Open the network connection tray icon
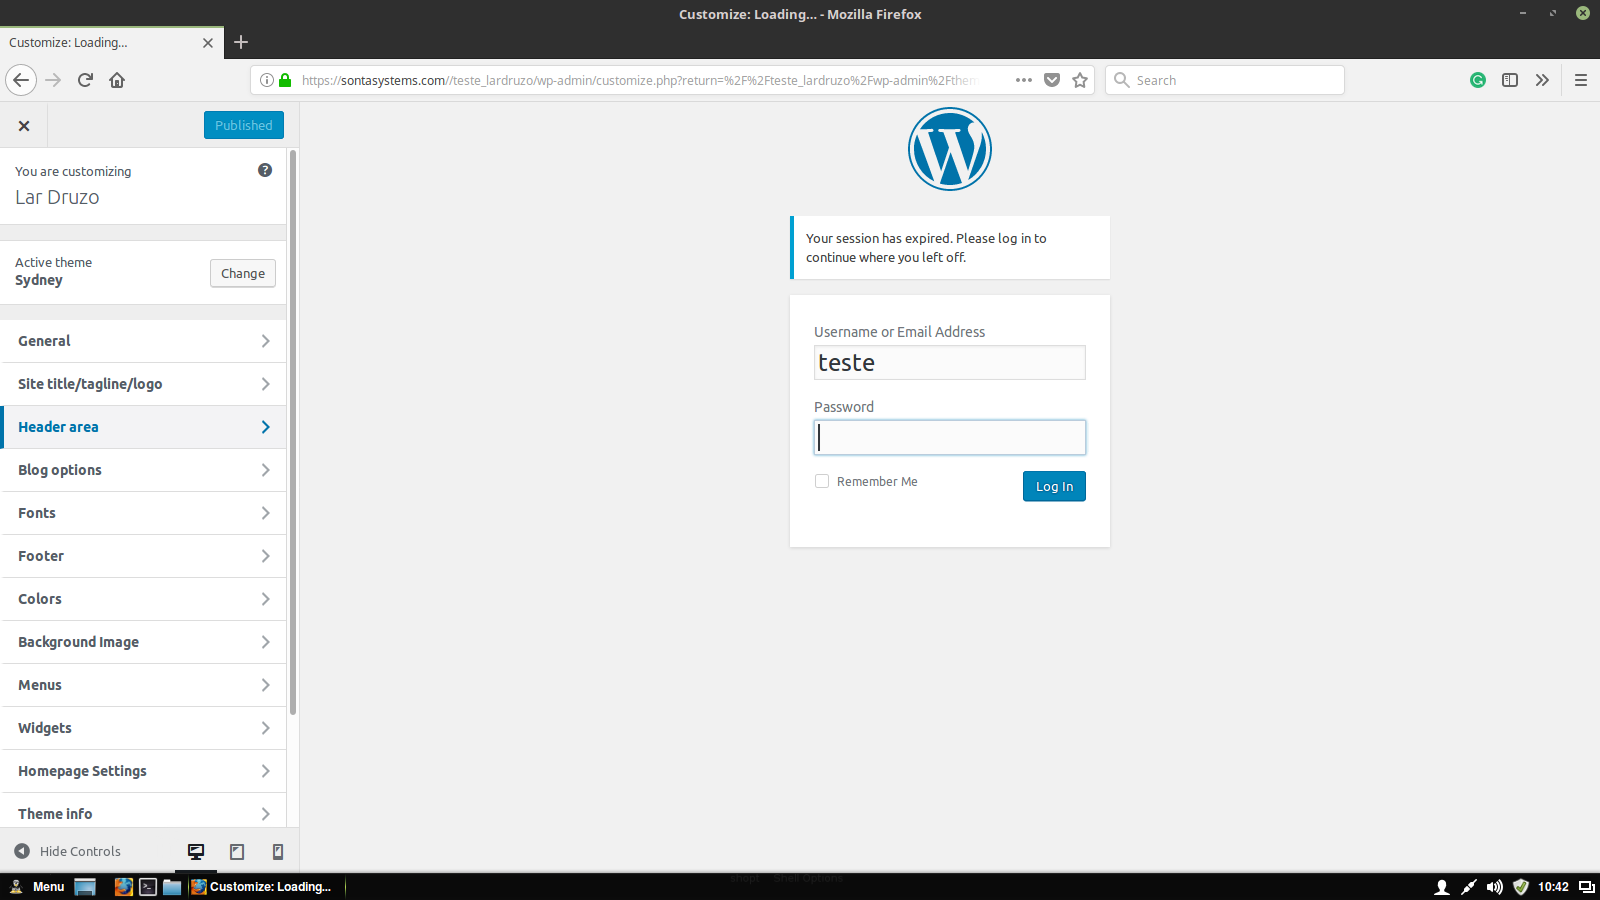The image size is (1600, 900). pyautogui.click(x=1468, y=887)
